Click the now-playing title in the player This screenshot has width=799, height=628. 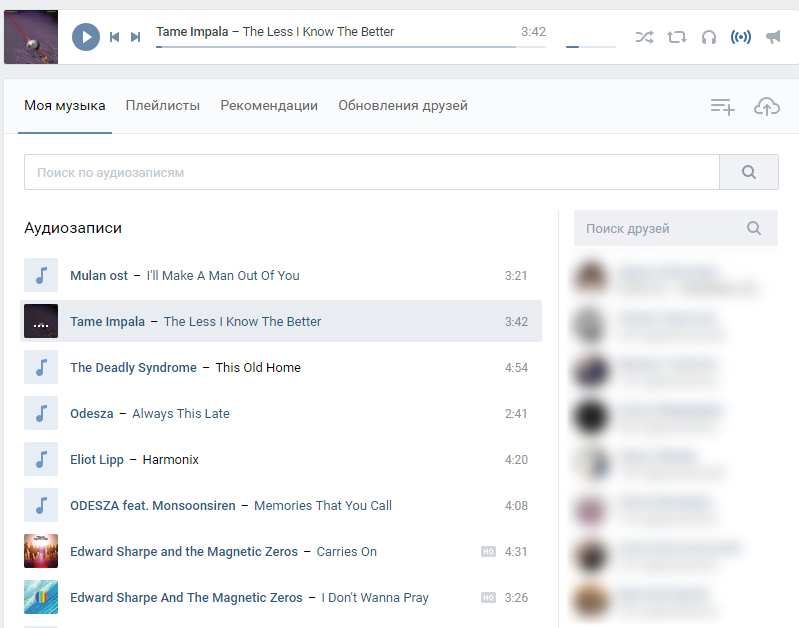click(x=275, y=32)
